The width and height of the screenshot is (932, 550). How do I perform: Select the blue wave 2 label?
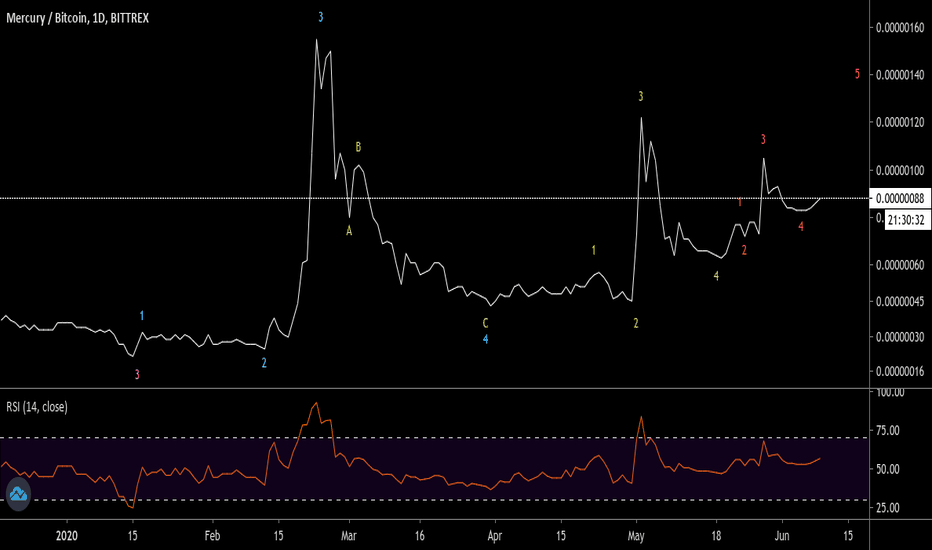(x=264, y=363)
